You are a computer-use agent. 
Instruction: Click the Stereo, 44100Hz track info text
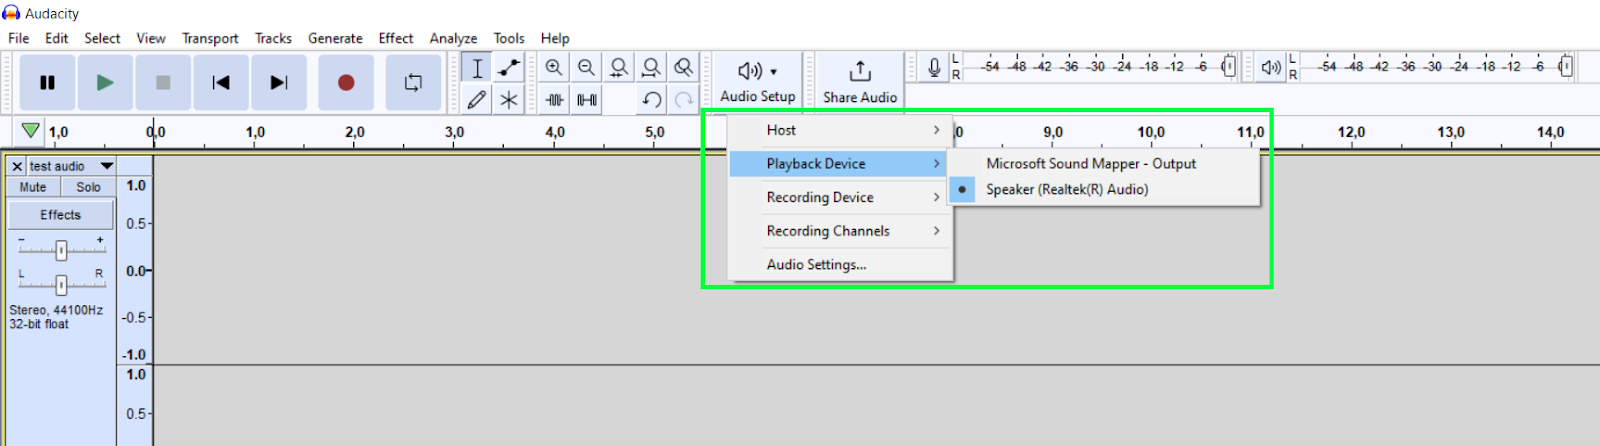[x=56, y=310]
